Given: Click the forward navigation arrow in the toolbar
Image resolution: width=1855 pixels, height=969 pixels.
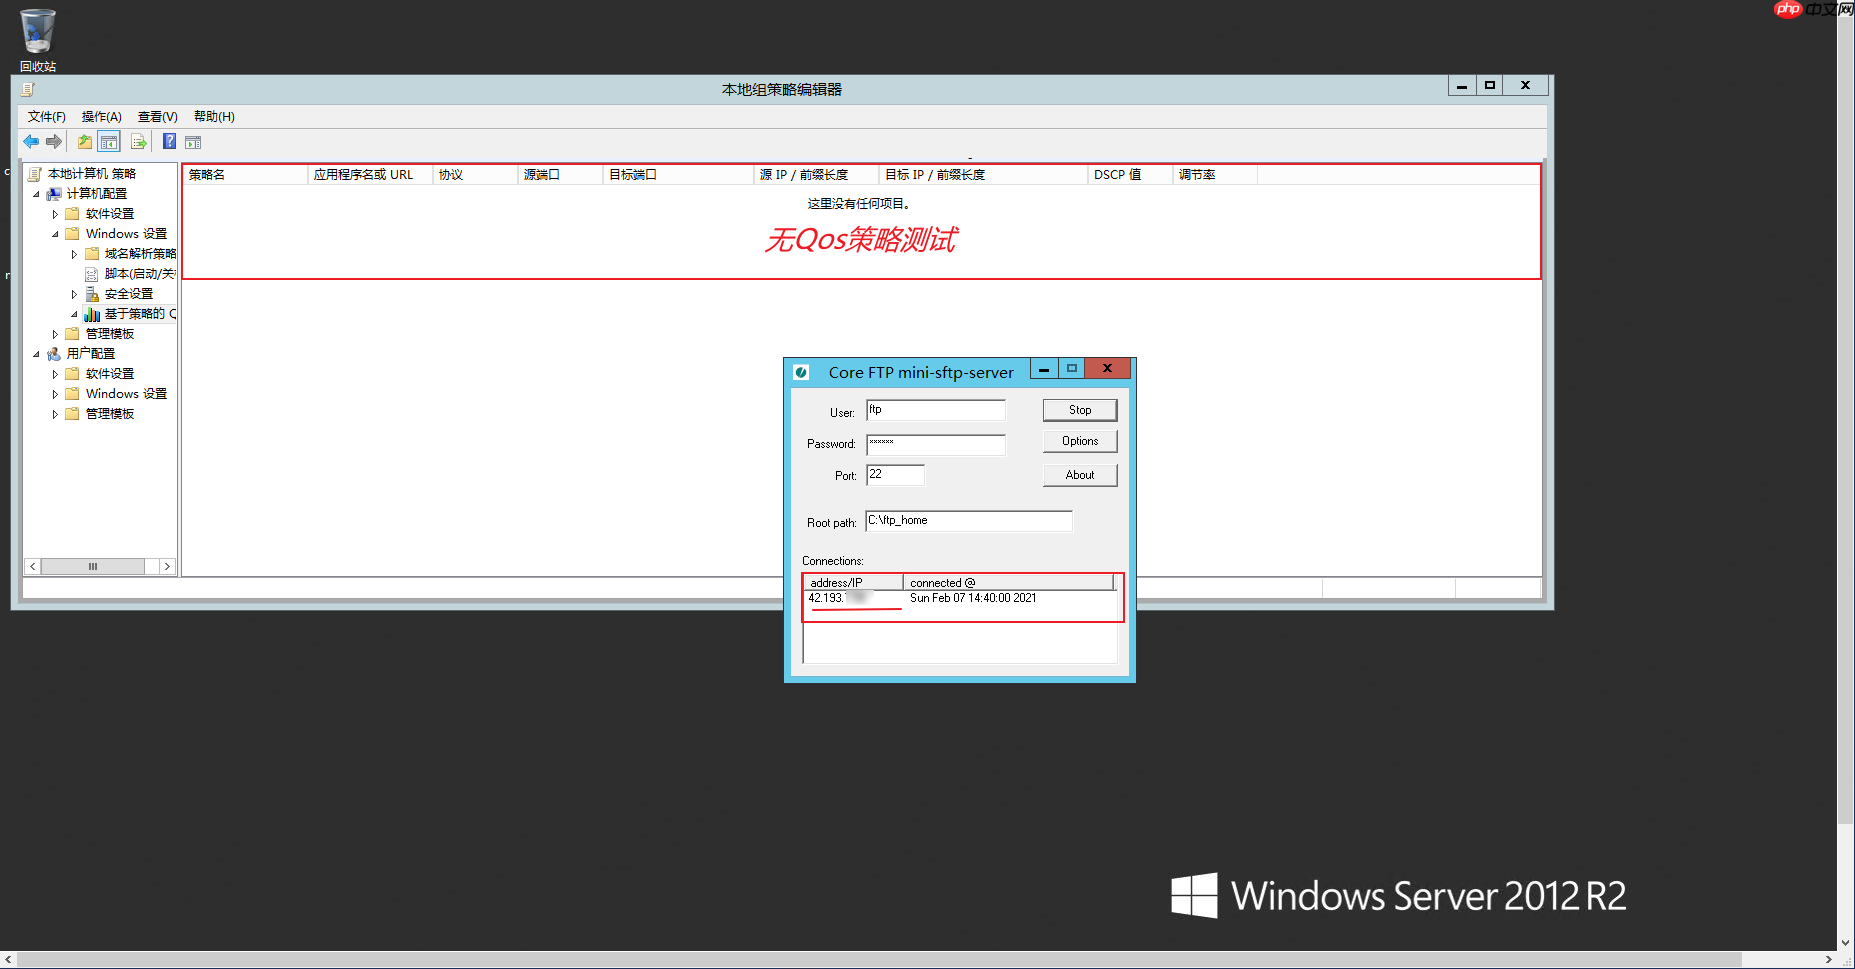Looking at the screenshot, I should 54,141.
